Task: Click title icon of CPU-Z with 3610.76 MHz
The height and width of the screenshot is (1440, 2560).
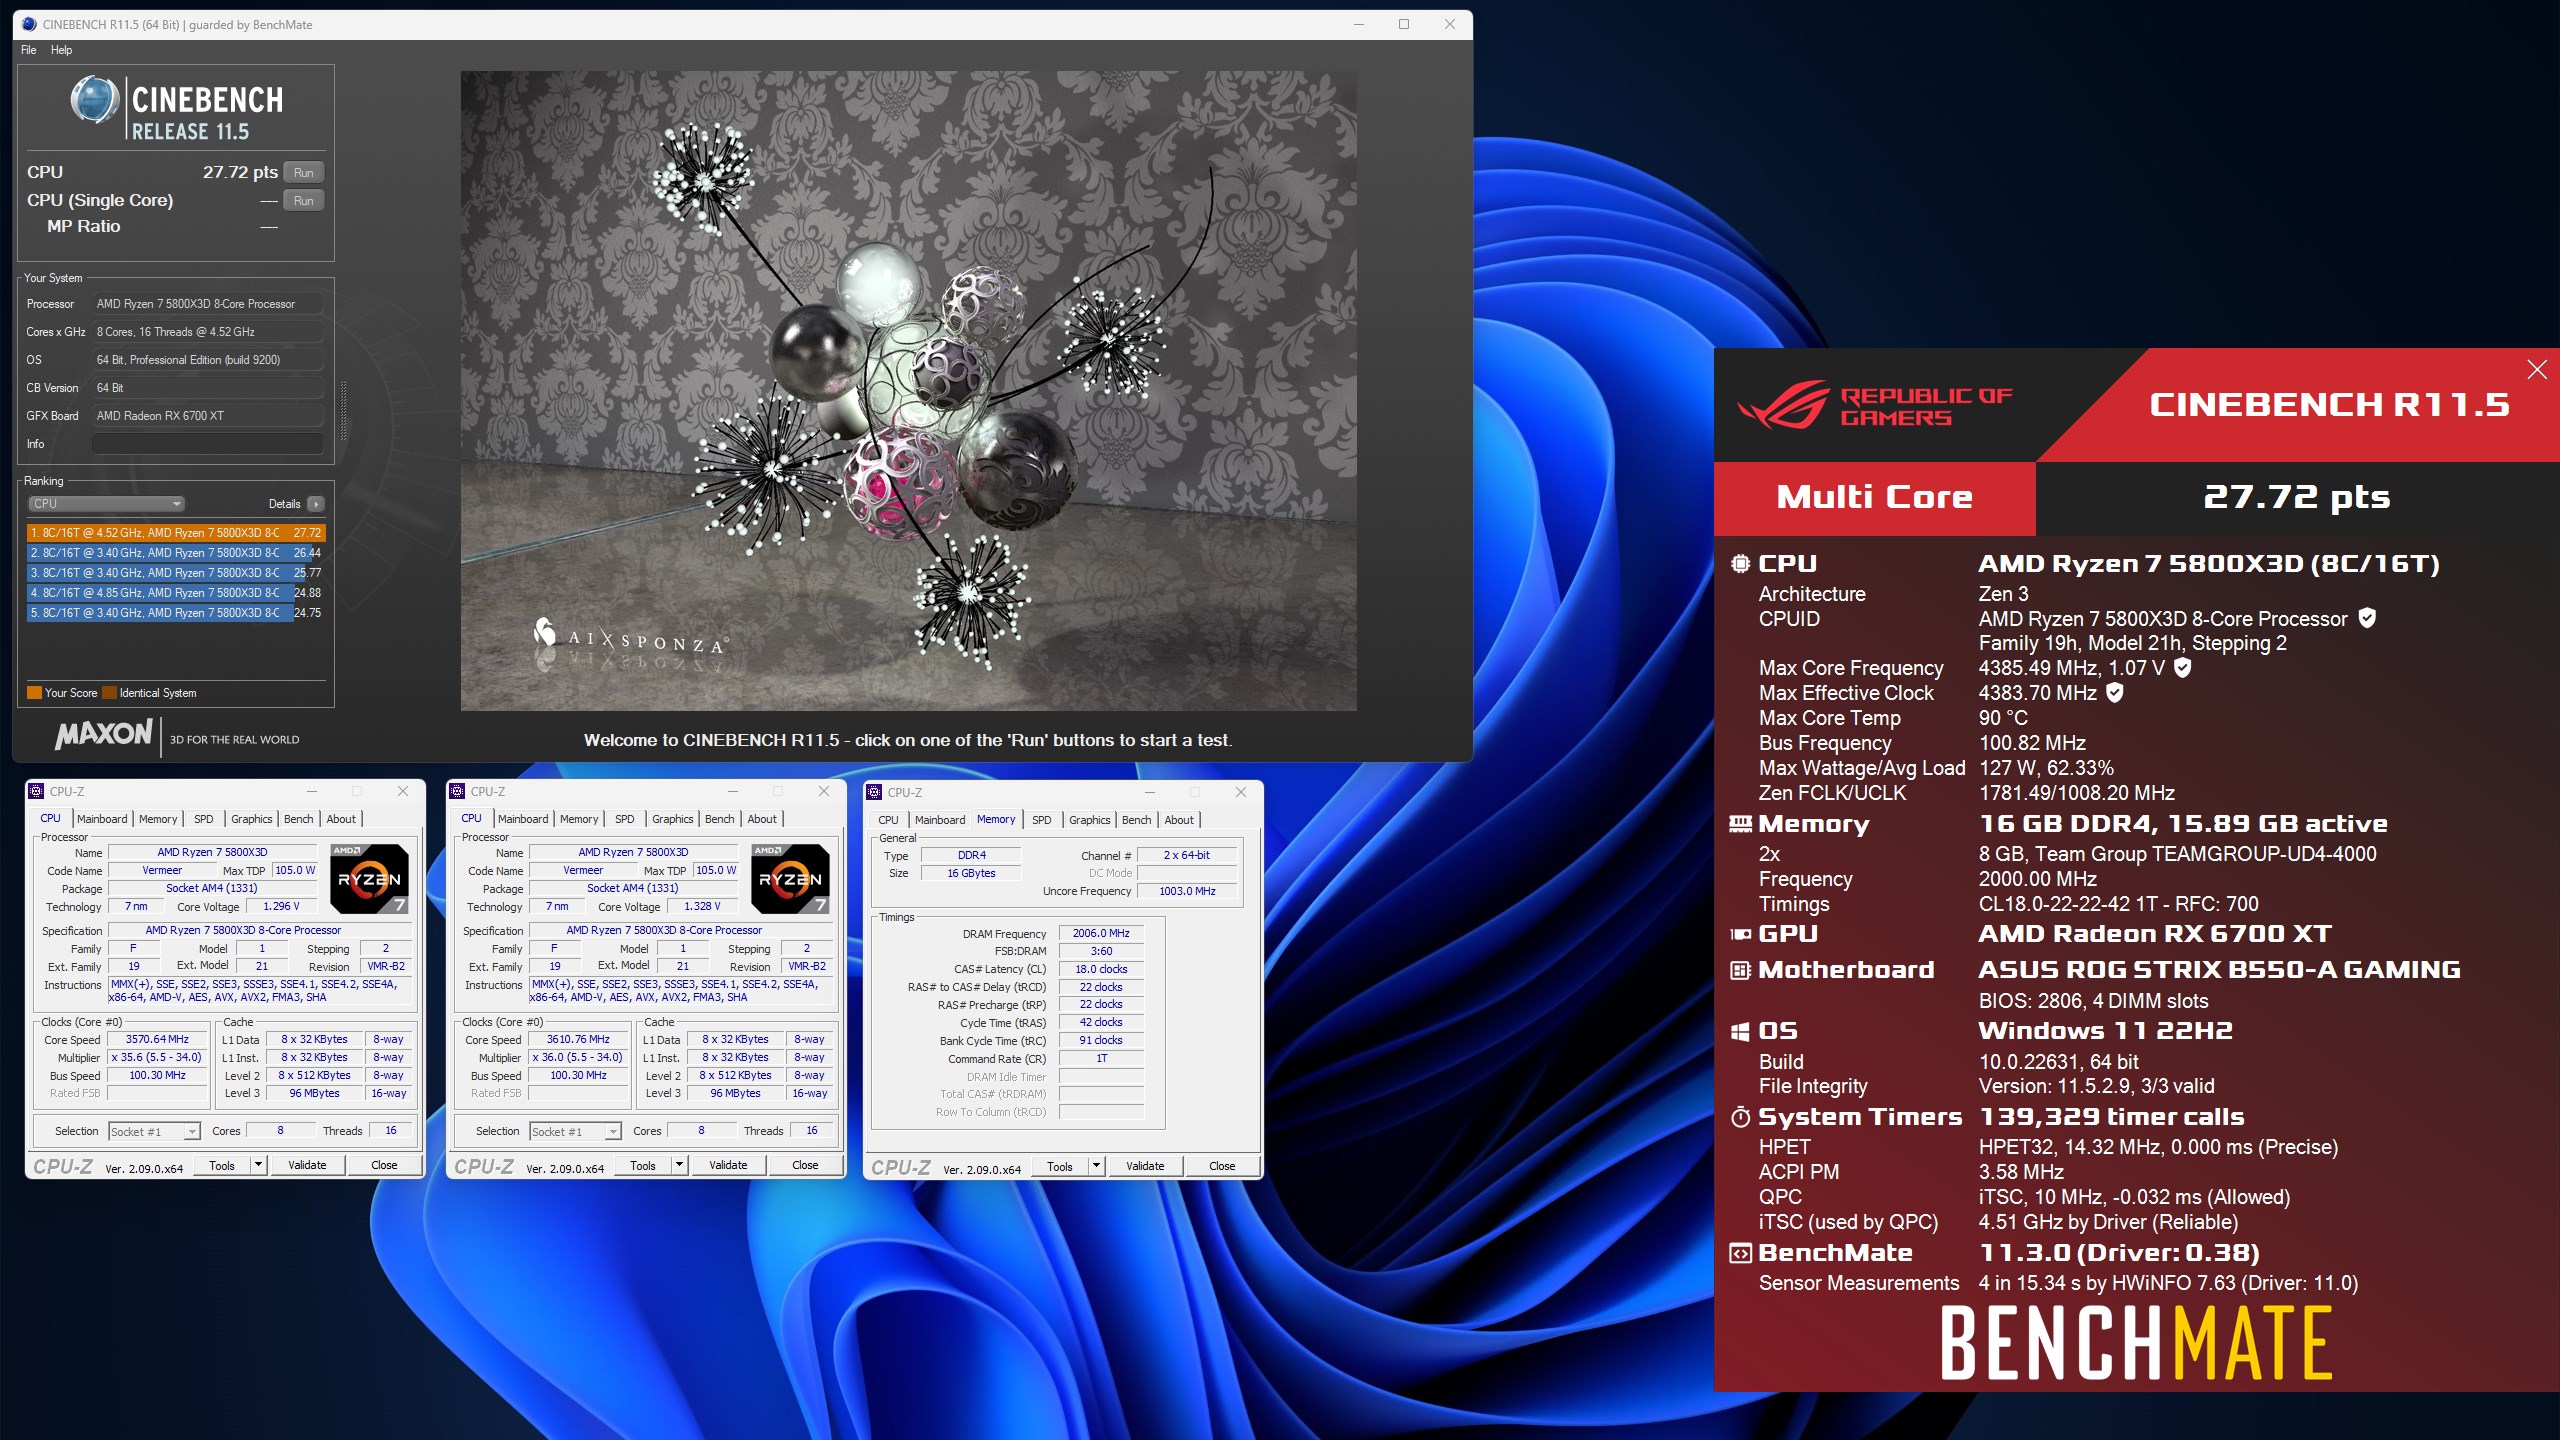Action: coord(458,791)
